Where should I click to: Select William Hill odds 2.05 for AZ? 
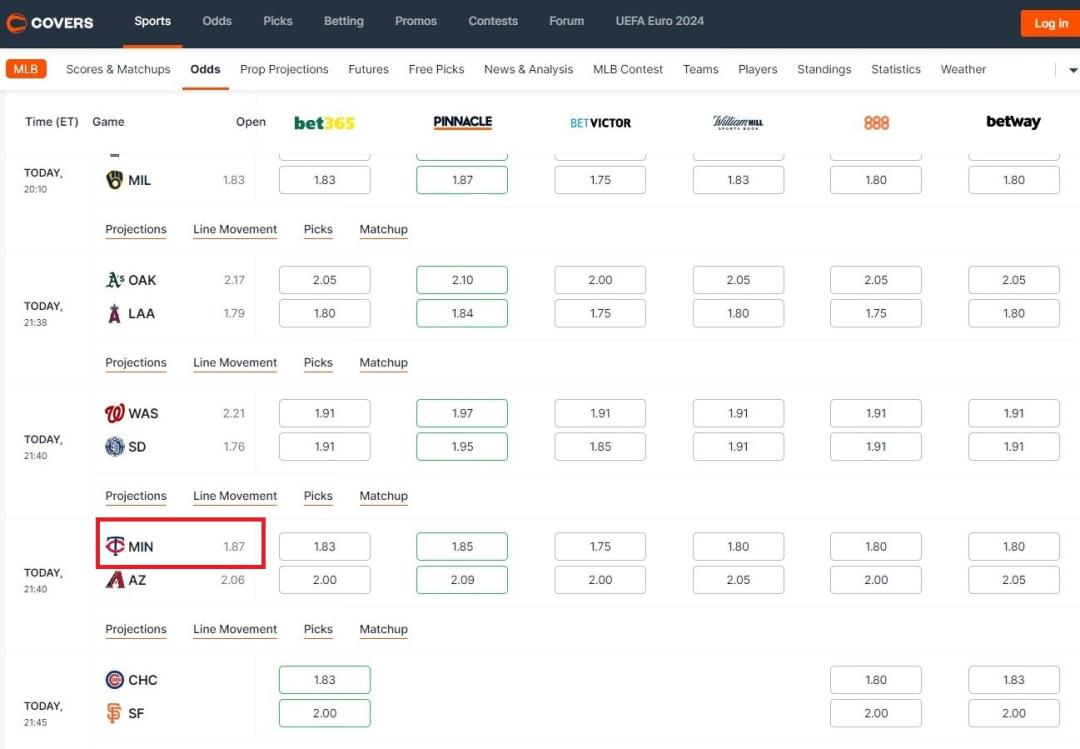(738, 580)
